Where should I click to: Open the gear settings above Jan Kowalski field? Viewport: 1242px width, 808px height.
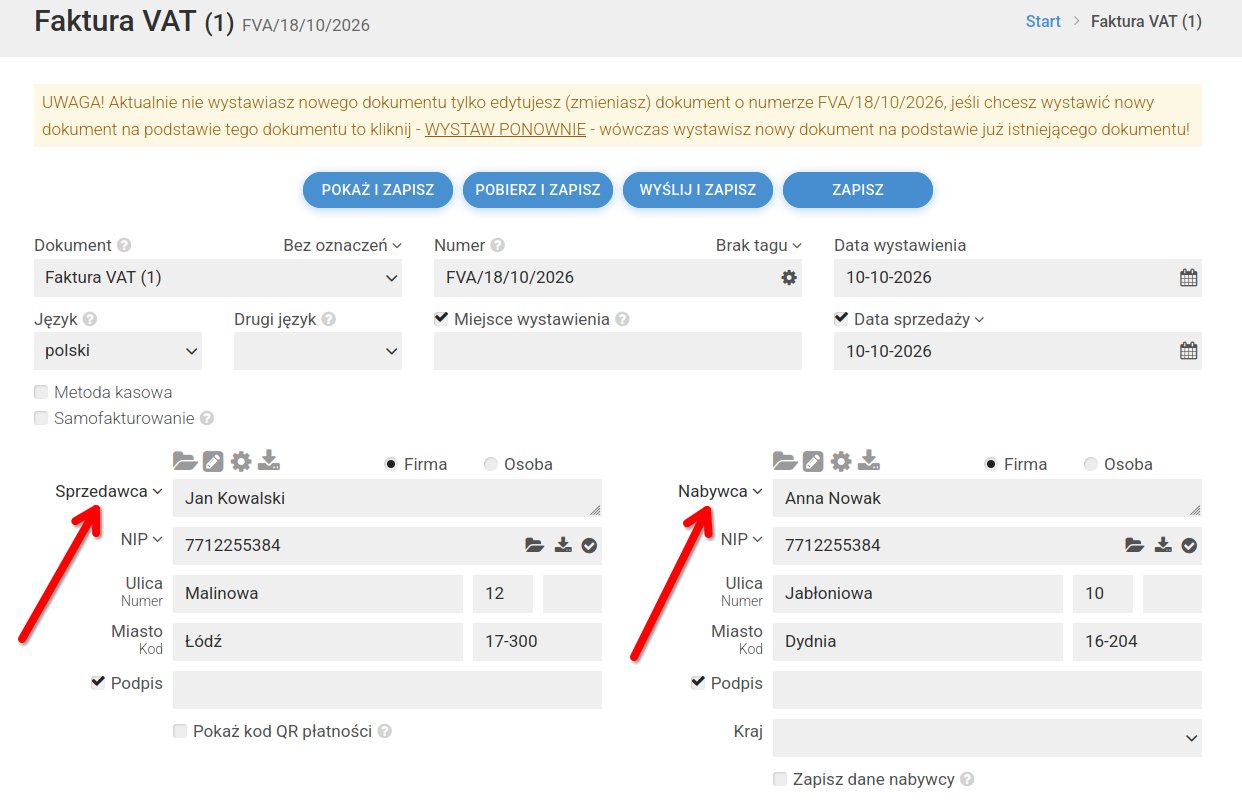point(241,461)
